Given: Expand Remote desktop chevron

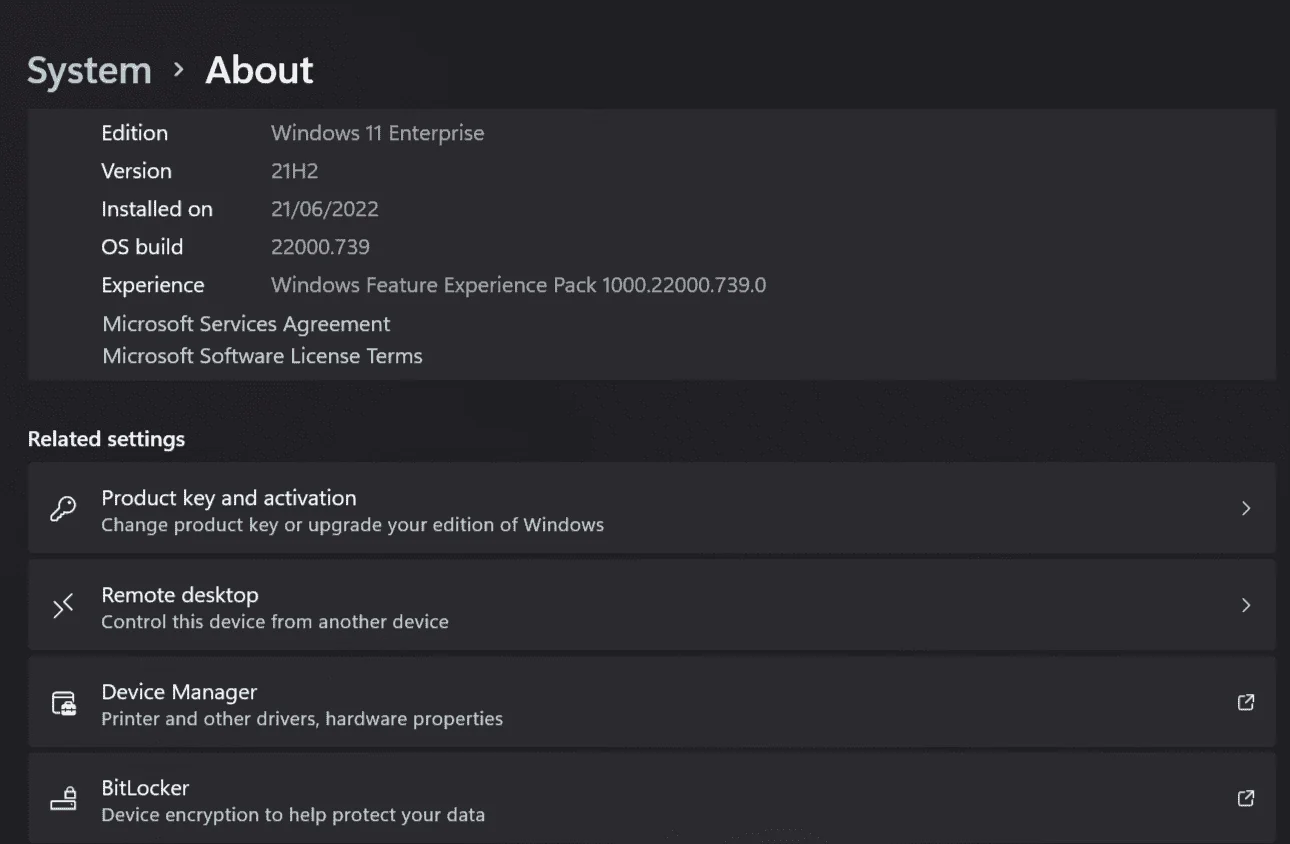Looking at the screenshot, I should point(1246,605).
